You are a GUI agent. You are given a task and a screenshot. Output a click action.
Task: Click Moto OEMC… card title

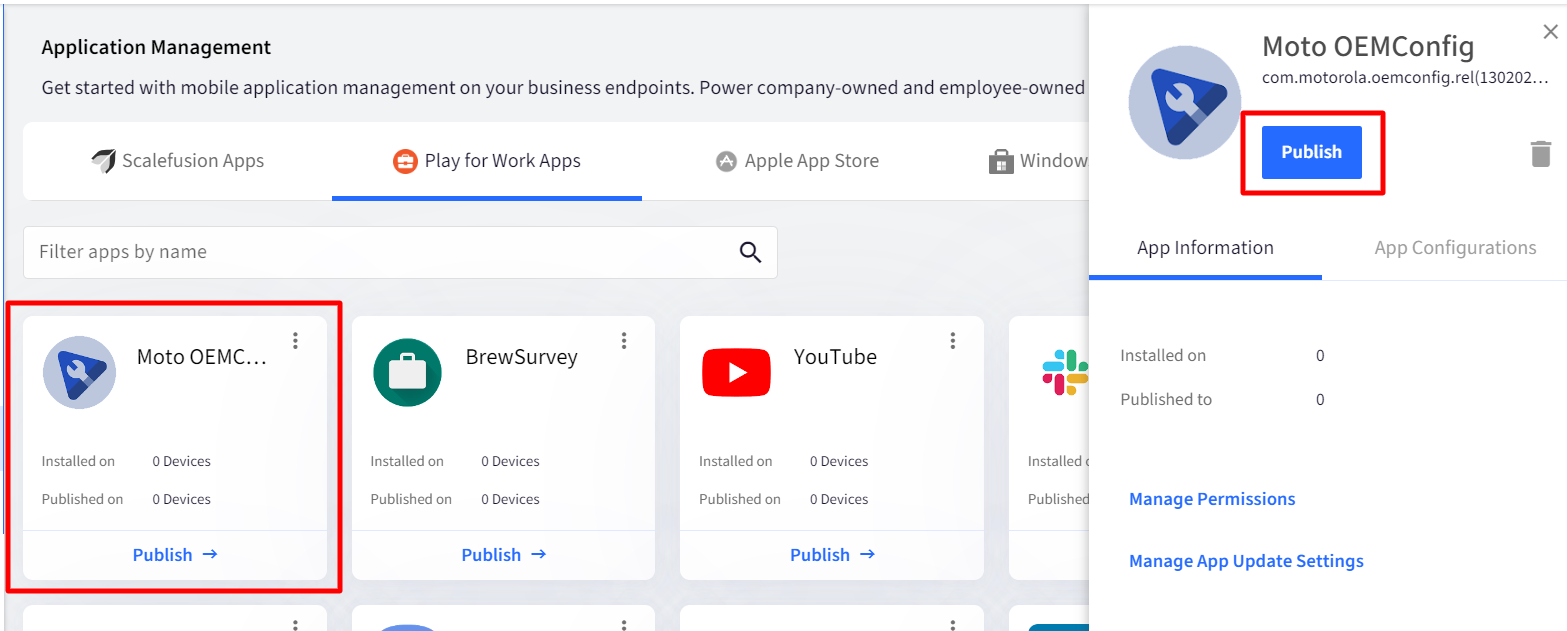coord(202,357)
